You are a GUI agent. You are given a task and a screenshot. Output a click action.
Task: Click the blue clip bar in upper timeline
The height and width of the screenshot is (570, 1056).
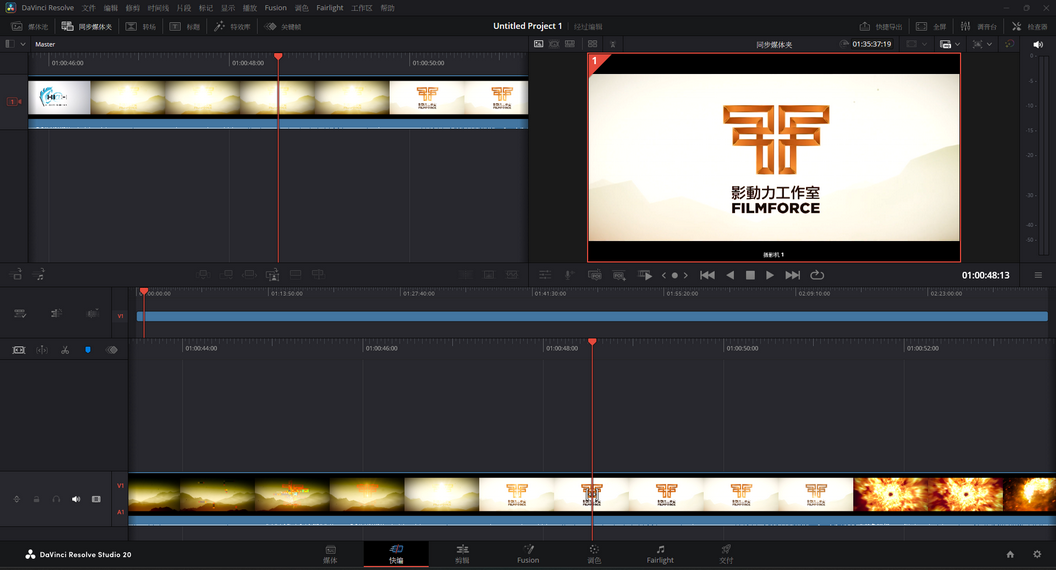click(x=592, y=316)
